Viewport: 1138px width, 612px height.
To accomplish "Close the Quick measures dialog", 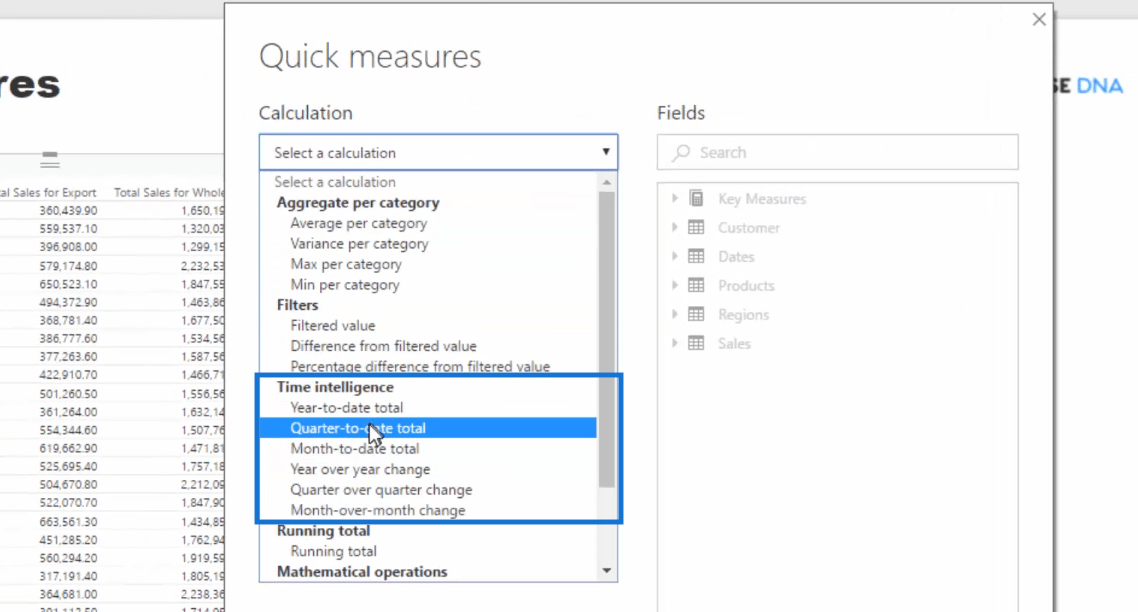I will (1039, 20).
